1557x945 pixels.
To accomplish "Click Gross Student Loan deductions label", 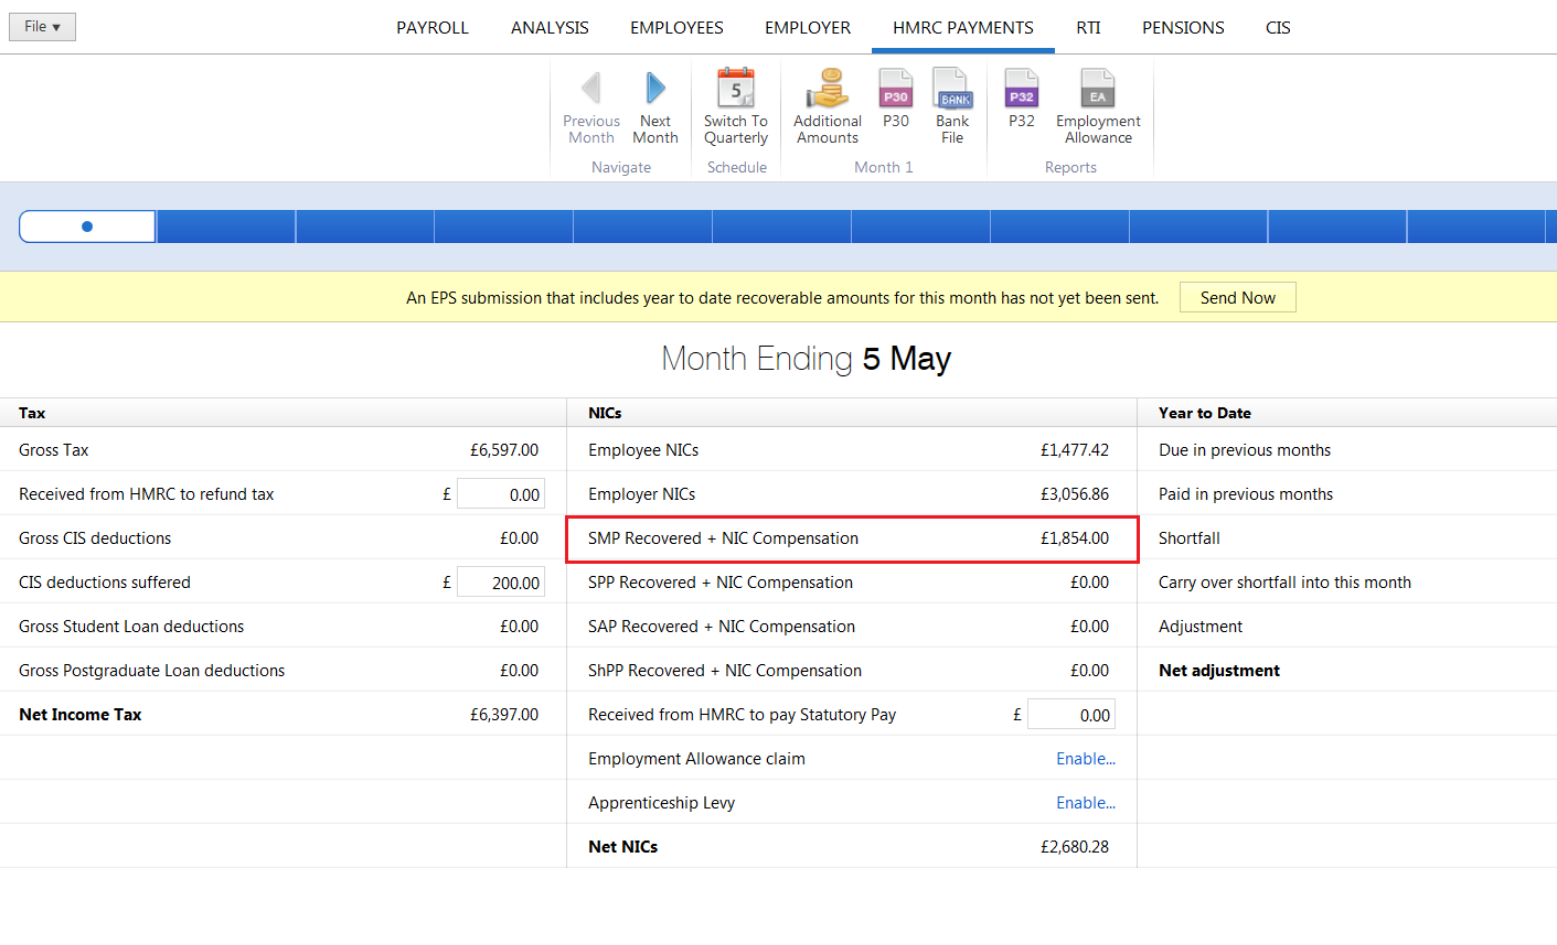I will 131,626.
